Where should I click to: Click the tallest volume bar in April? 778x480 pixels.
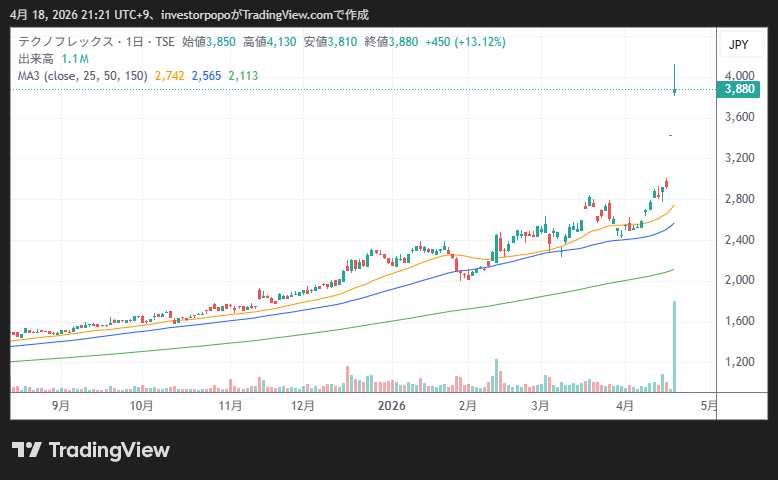click(x=675, y=345)
